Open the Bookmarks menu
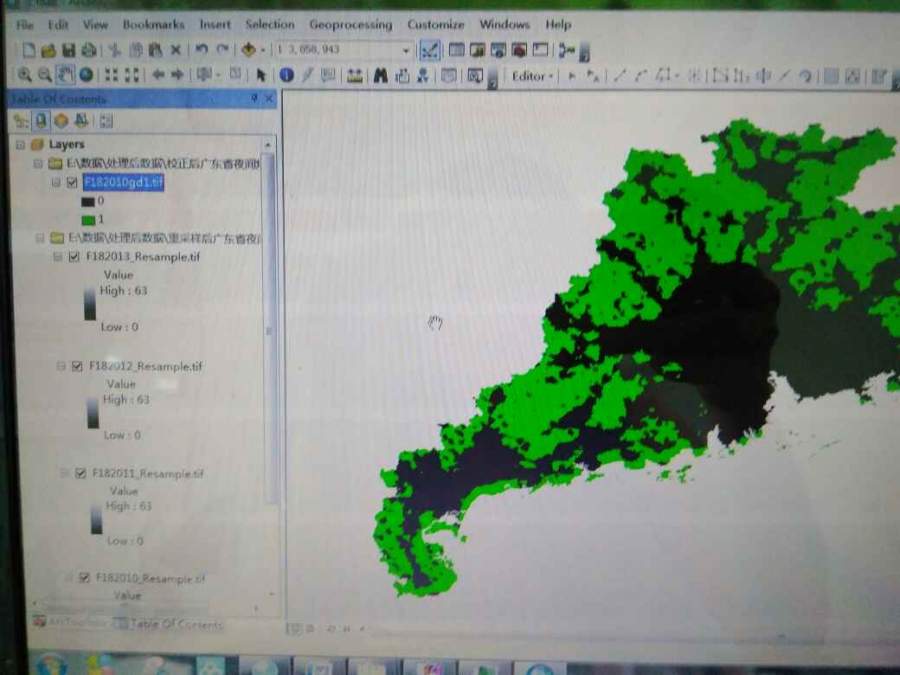900x675 pixels. pos(153,25)
